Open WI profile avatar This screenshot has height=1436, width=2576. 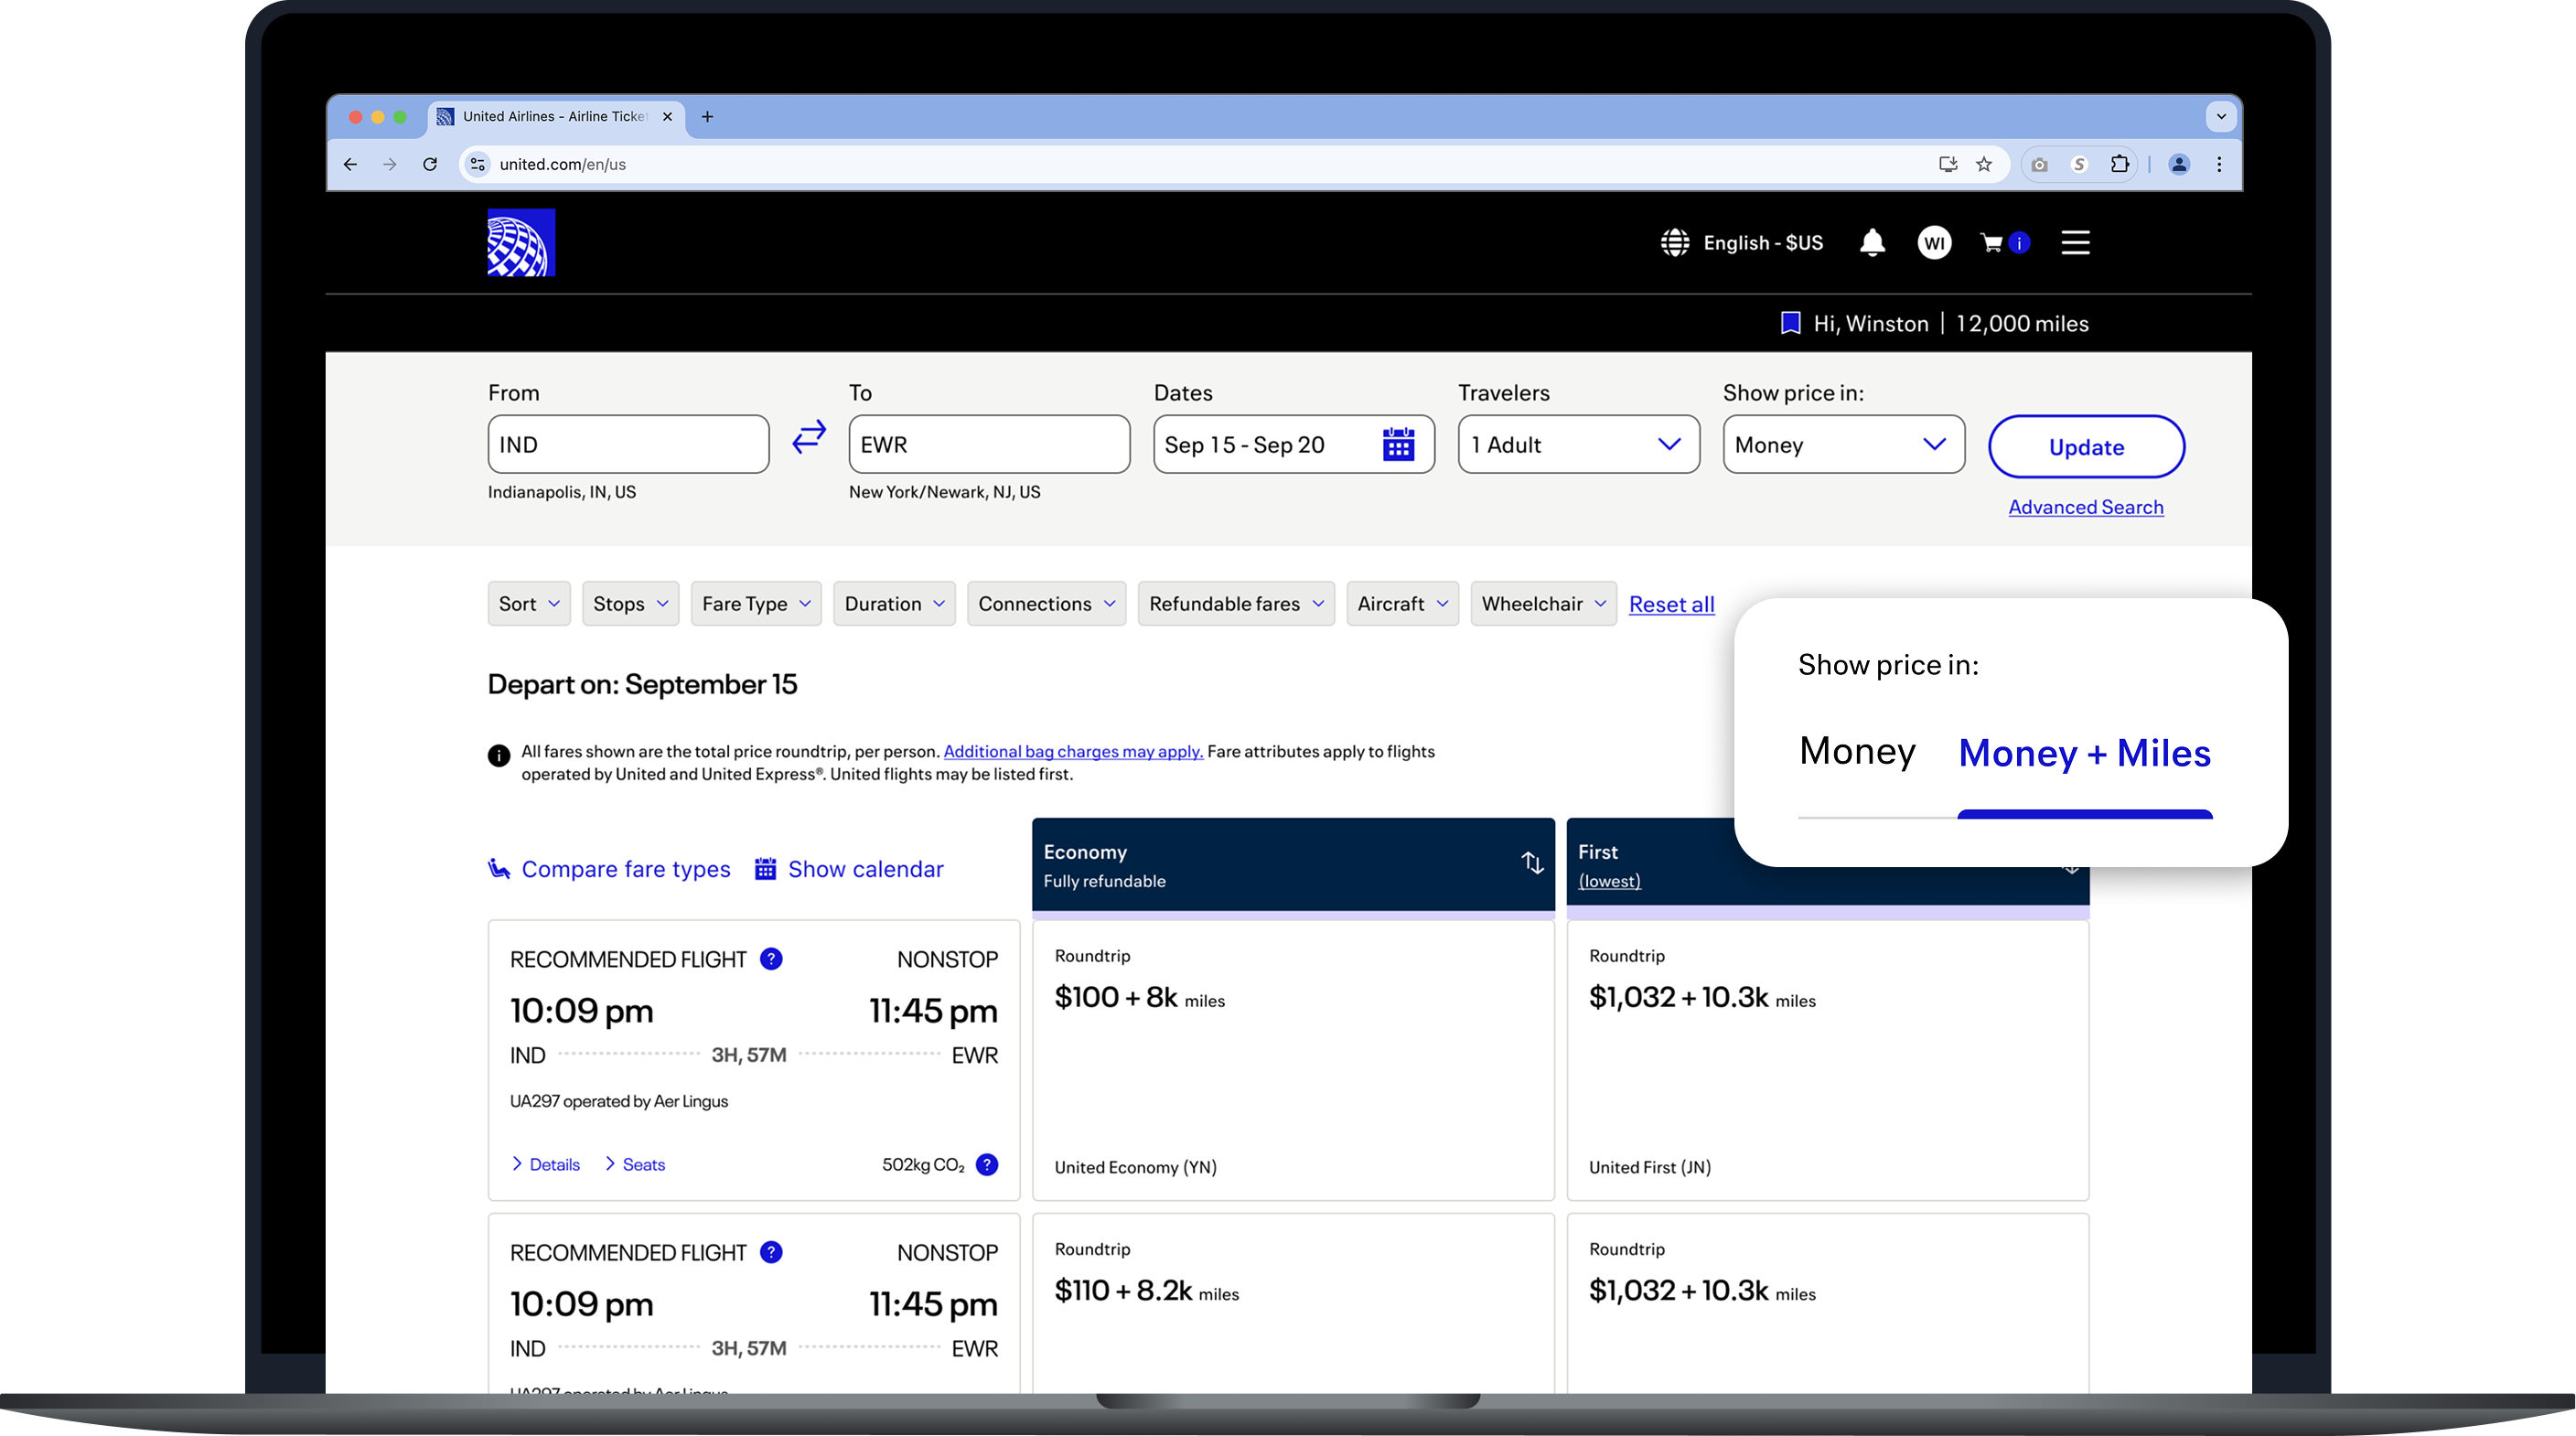pos(1934,243)
